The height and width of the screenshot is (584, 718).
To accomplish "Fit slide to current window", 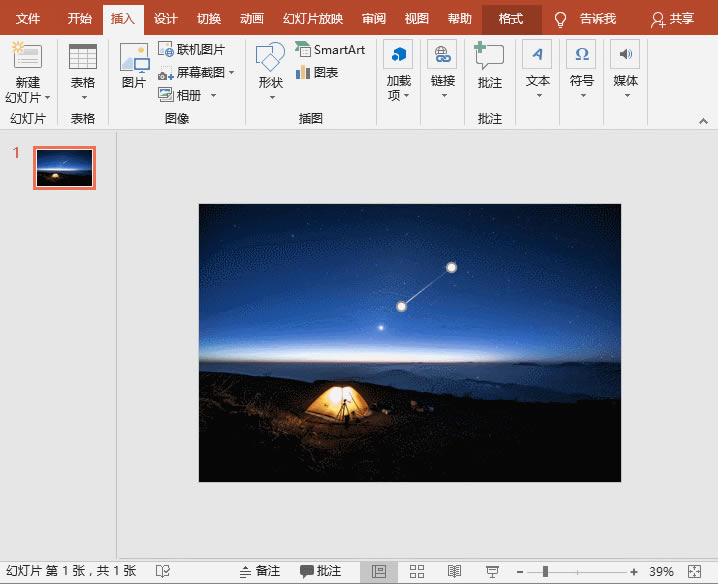I will point(697,571).
